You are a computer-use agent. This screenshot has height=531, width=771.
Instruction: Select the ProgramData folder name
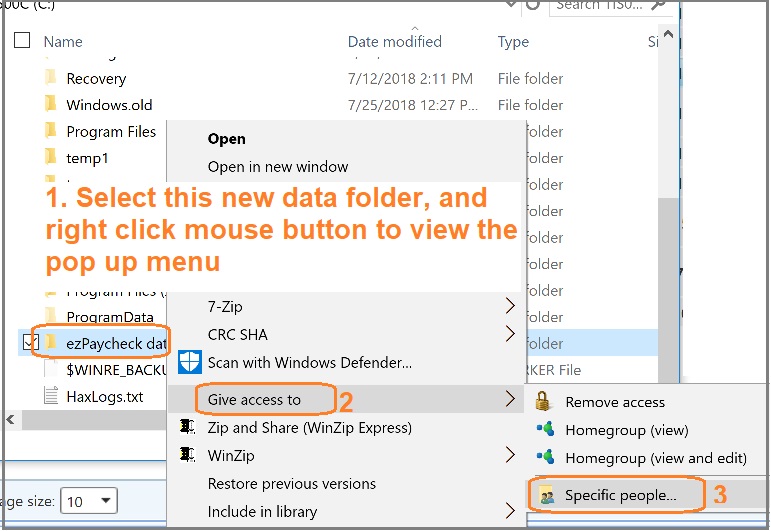coord(110,317)
